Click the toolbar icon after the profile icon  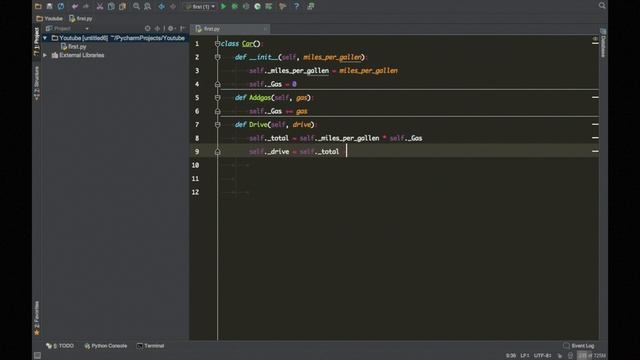[269, 6]
